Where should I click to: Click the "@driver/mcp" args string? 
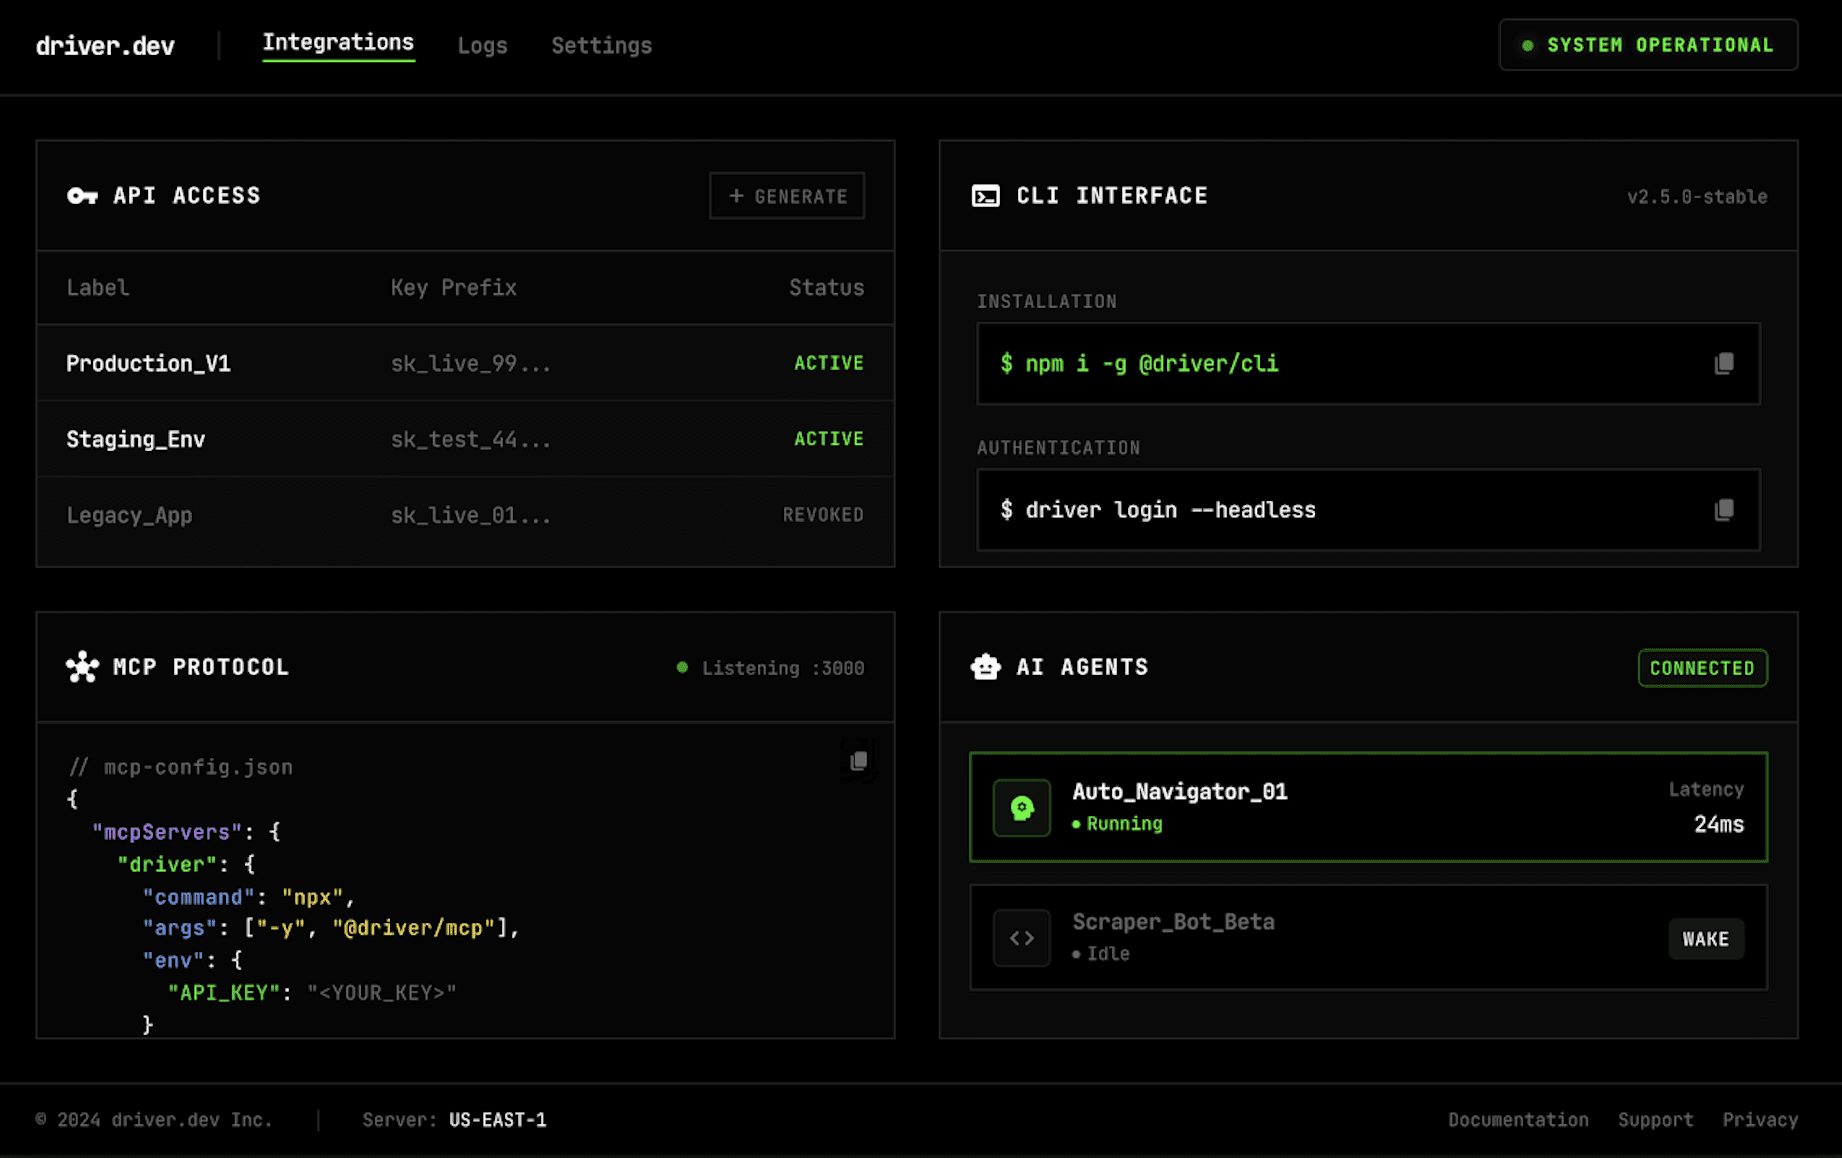coord(414,928)
